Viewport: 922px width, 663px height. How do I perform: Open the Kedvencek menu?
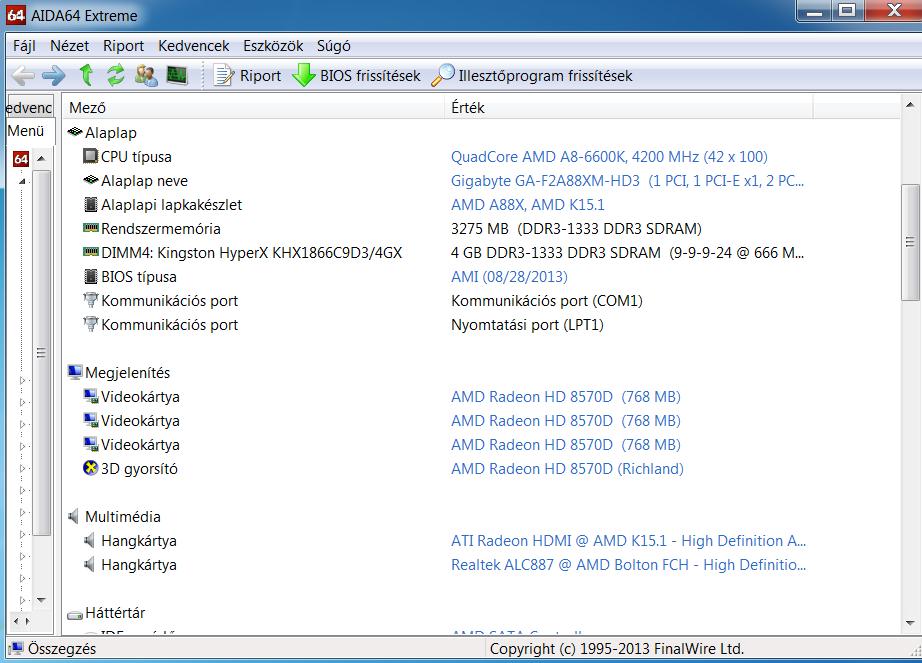coord(193,46)
